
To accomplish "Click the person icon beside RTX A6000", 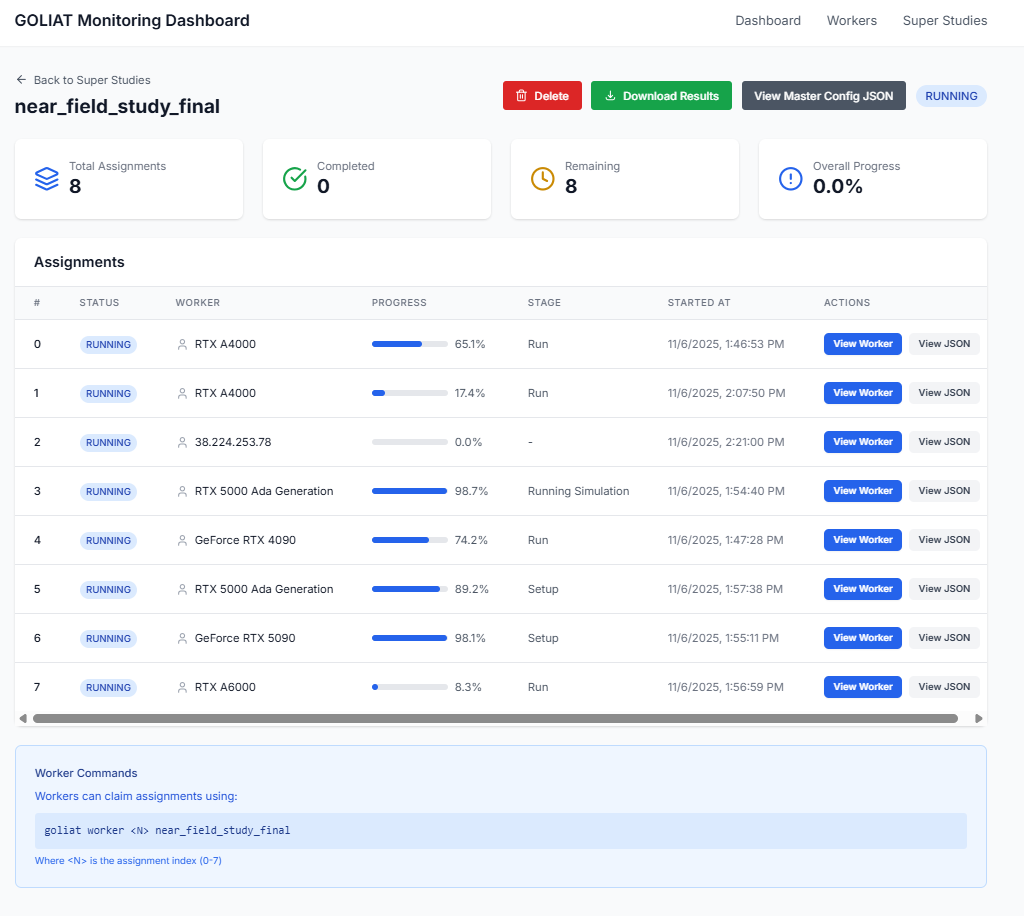I will click(x=182, y=687).
